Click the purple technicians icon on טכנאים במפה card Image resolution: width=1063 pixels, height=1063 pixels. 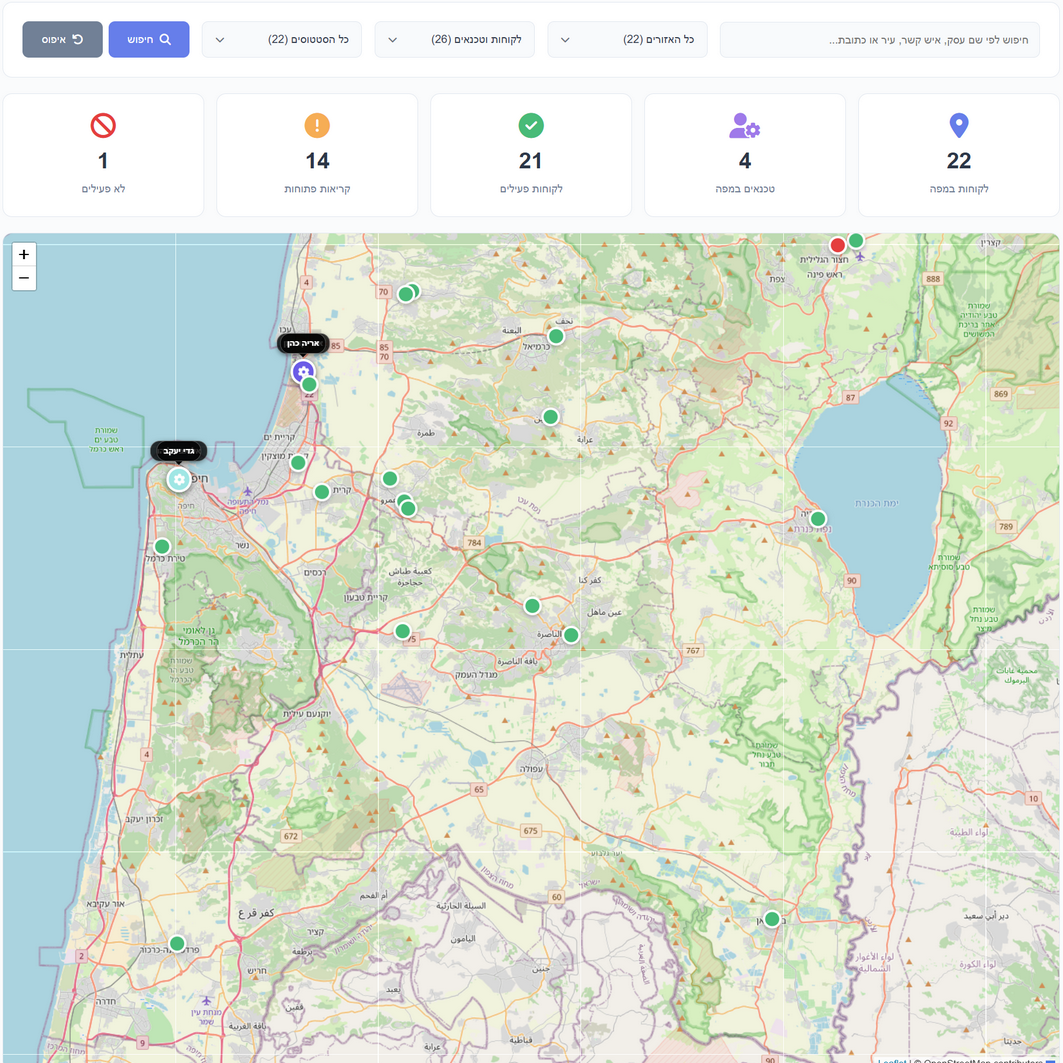pos(744,126)
